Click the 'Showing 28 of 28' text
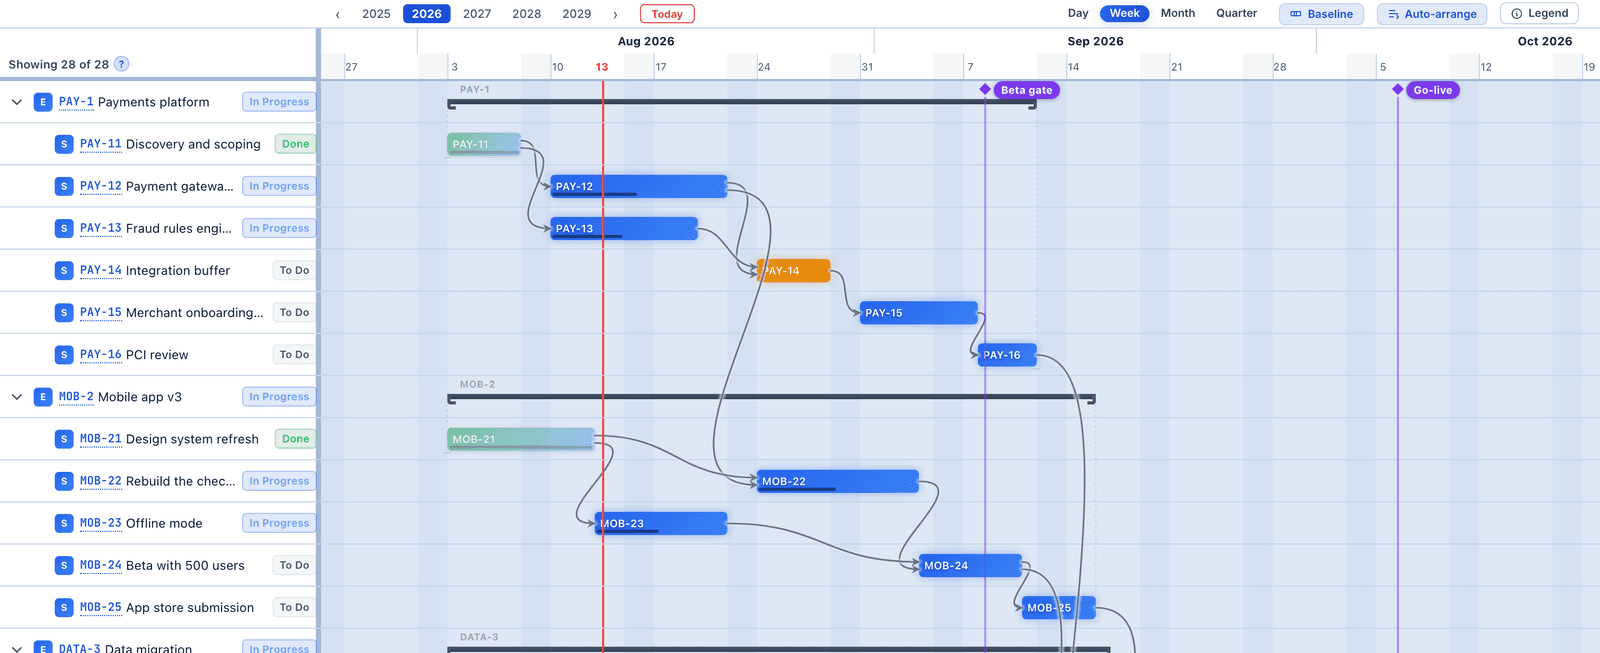The width and height of the screenshot is (1600, 653). point(59,64)
